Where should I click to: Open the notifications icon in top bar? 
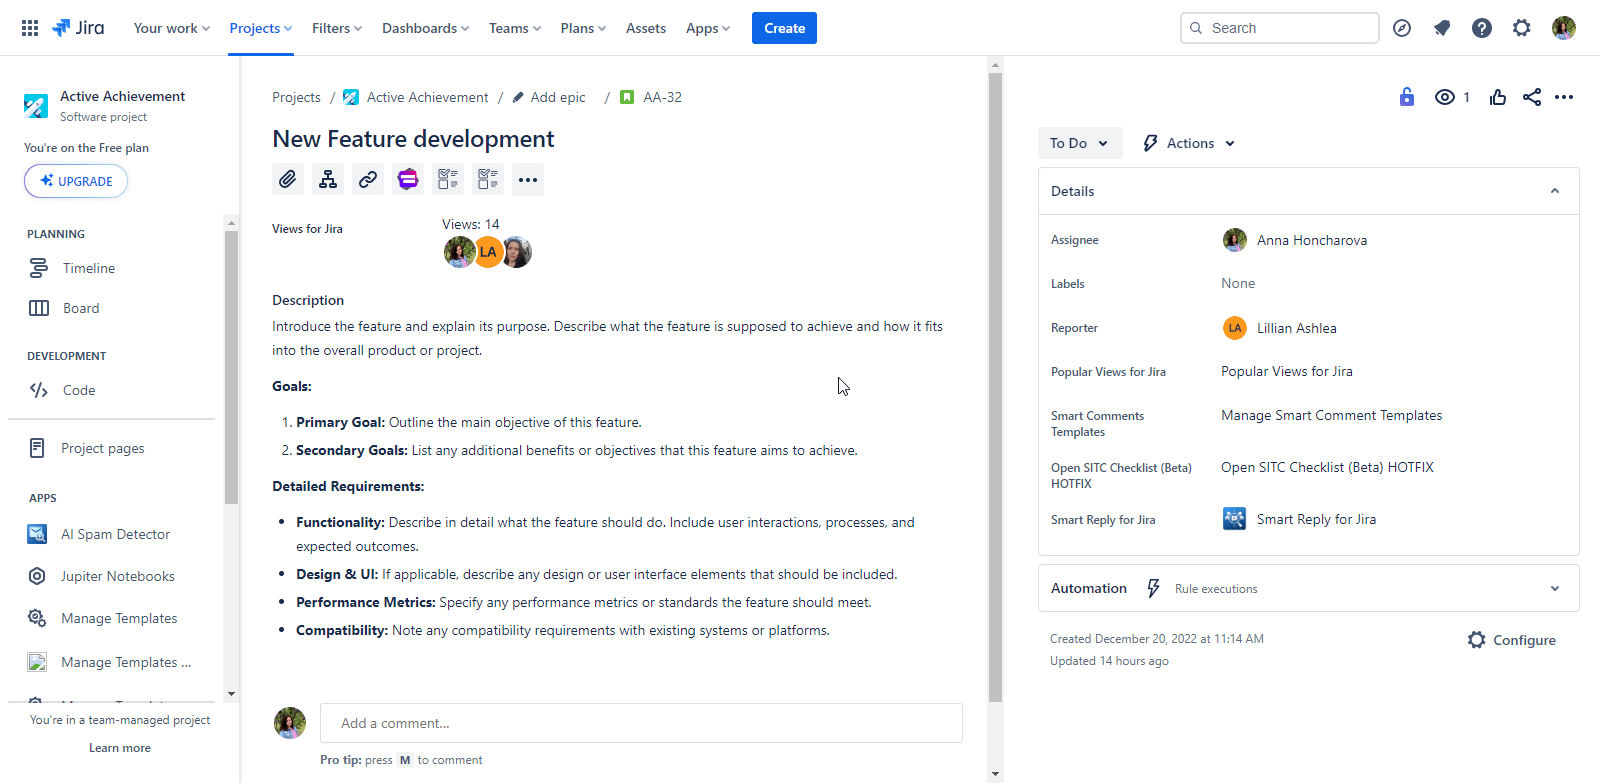coord(1441,28)
